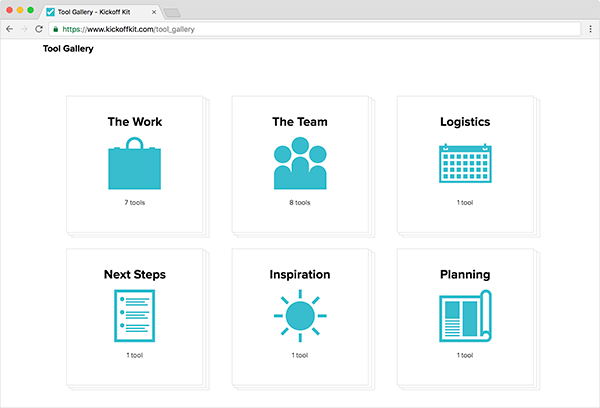Open the Planning blueprint icon

[465, 316]
